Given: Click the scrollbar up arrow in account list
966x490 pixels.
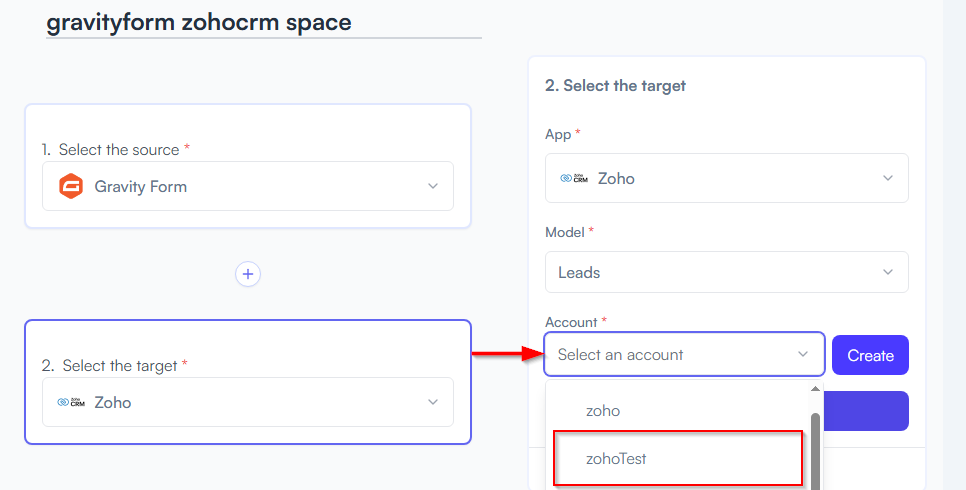Looking at the screenshot, I should pyautogui.click(x=815, y=389).
